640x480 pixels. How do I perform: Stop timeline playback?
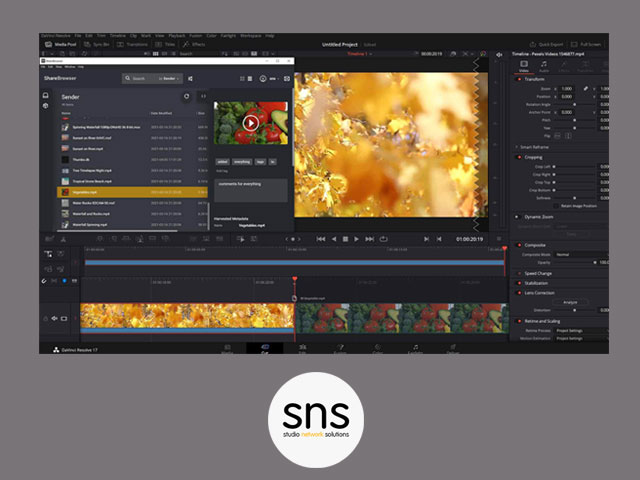[x=345, y=239]
